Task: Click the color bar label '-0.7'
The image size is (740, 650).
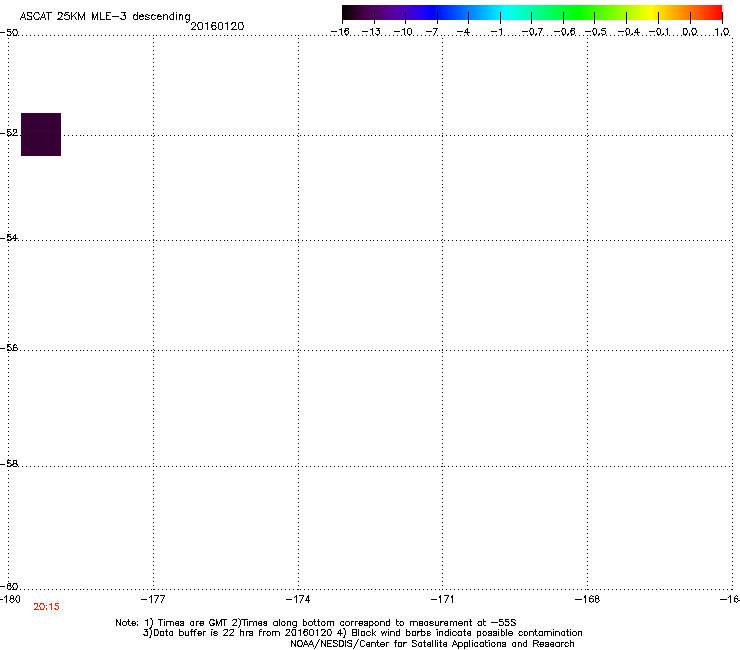Action: pyautogui.click(x=532, y=32)
